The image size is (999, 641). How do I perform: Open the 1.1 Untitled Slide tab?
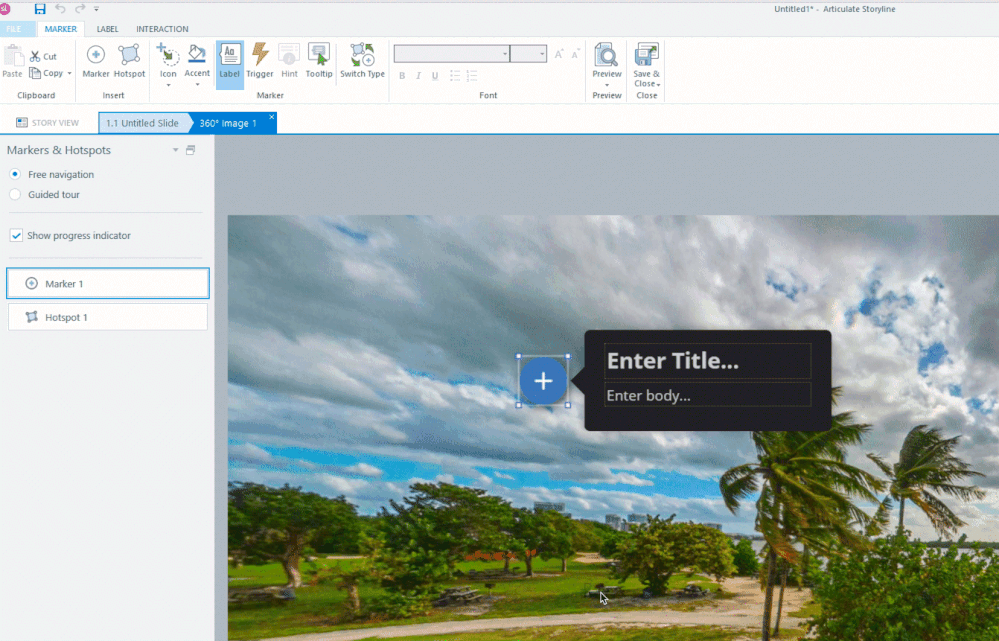(142, 123)
